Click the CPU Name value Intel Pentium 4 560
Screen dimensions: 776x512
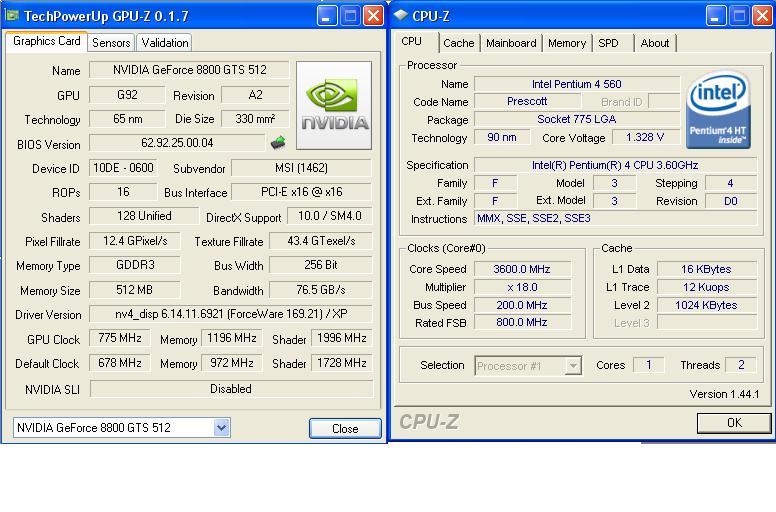point(577,84)
